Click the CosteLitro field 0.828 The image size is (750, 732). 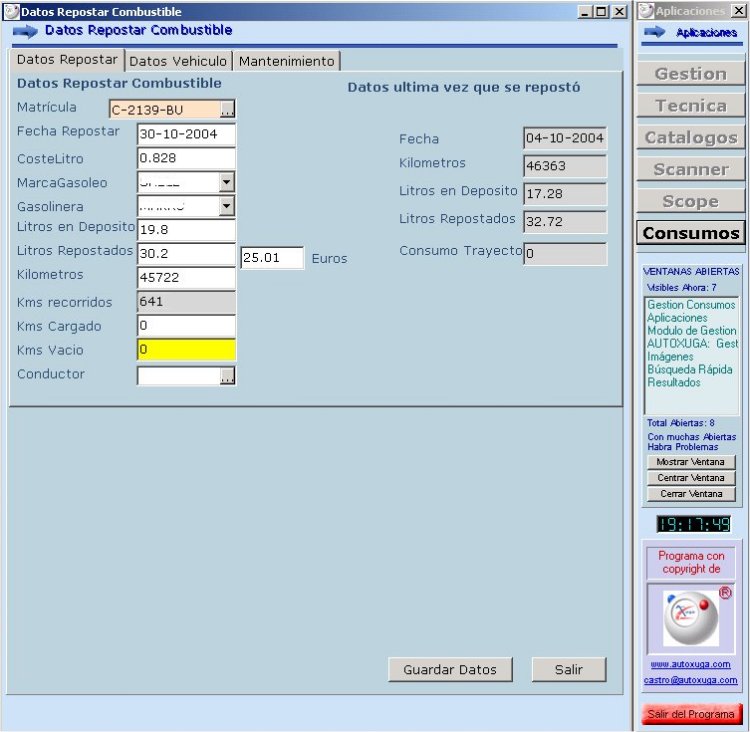186,158
